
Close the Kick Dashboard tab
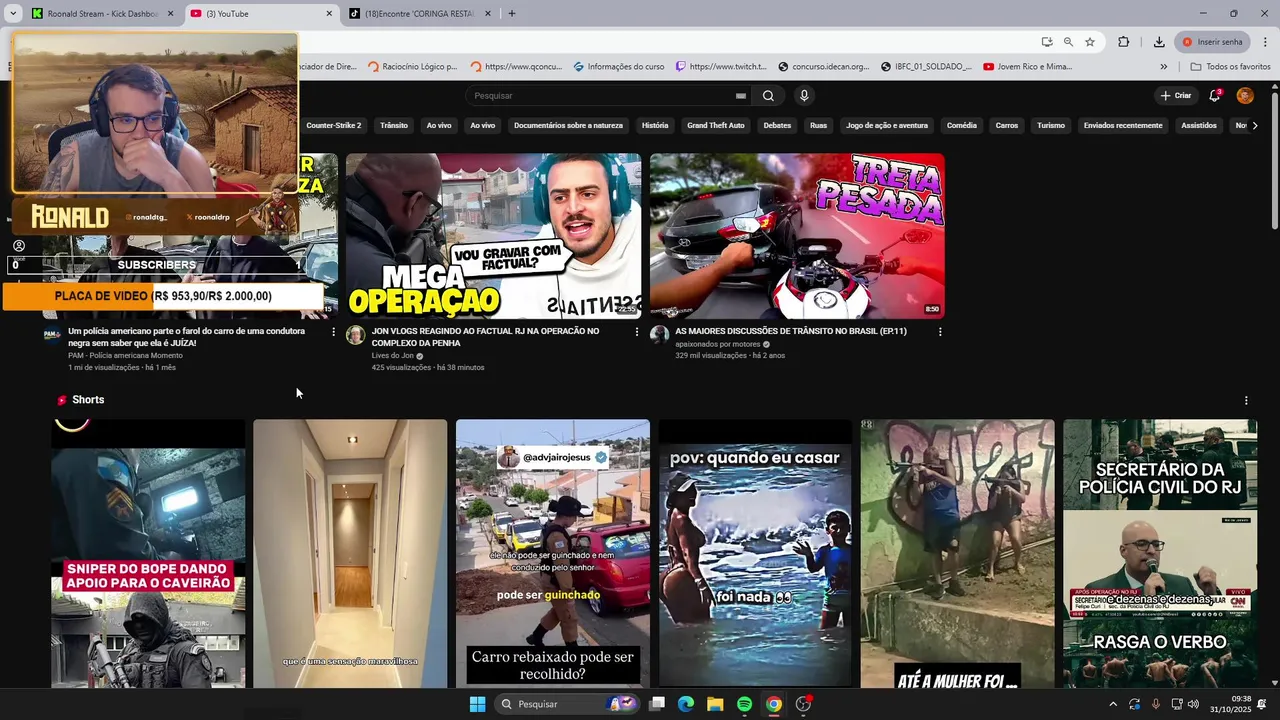[170, 14]
